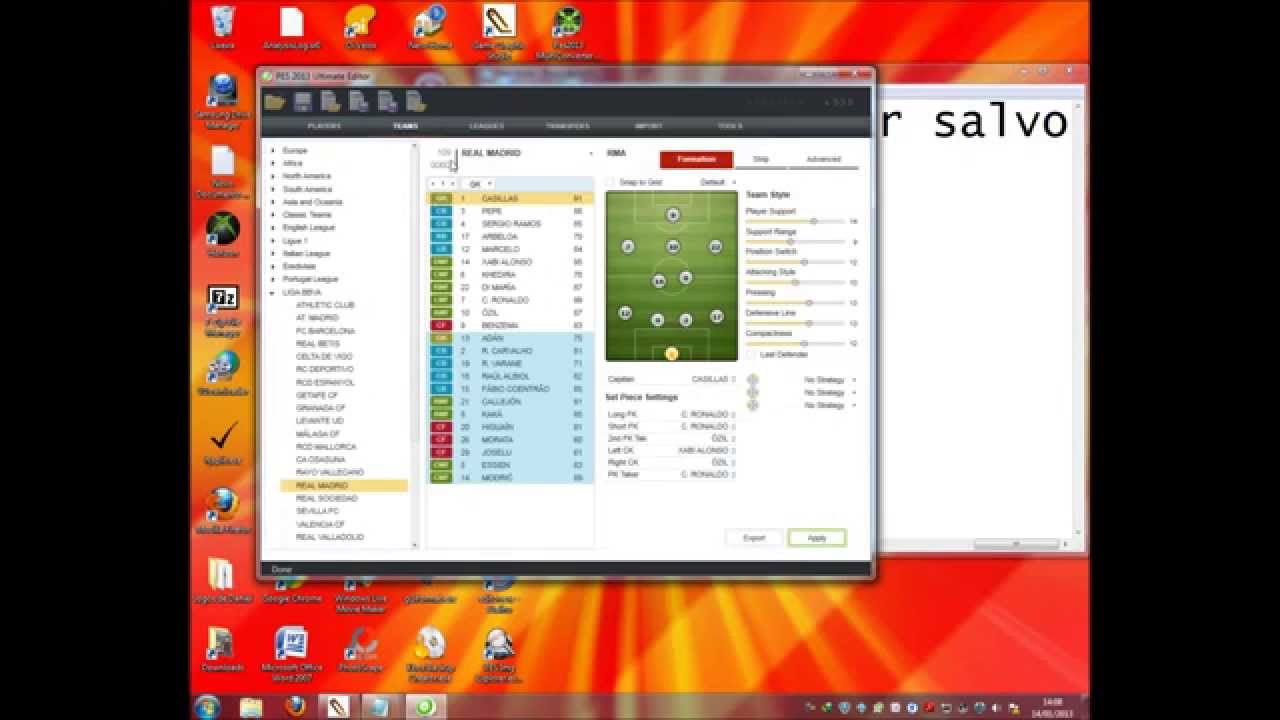The image size is (1280, 720).
Task: Open the Advanced tab
Action: point(823,159)
